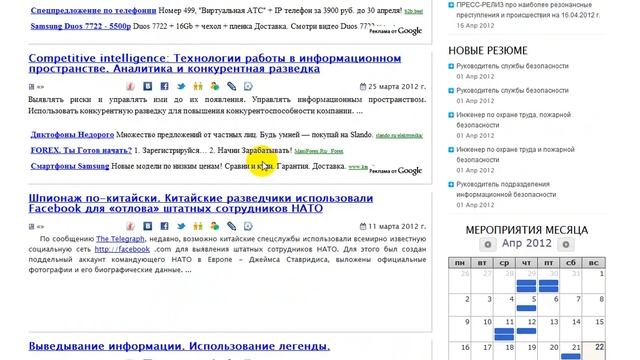Click green-globe user icon under Competitive intelligence article
This screenshot has width=640, height=360.
point(215,87)
